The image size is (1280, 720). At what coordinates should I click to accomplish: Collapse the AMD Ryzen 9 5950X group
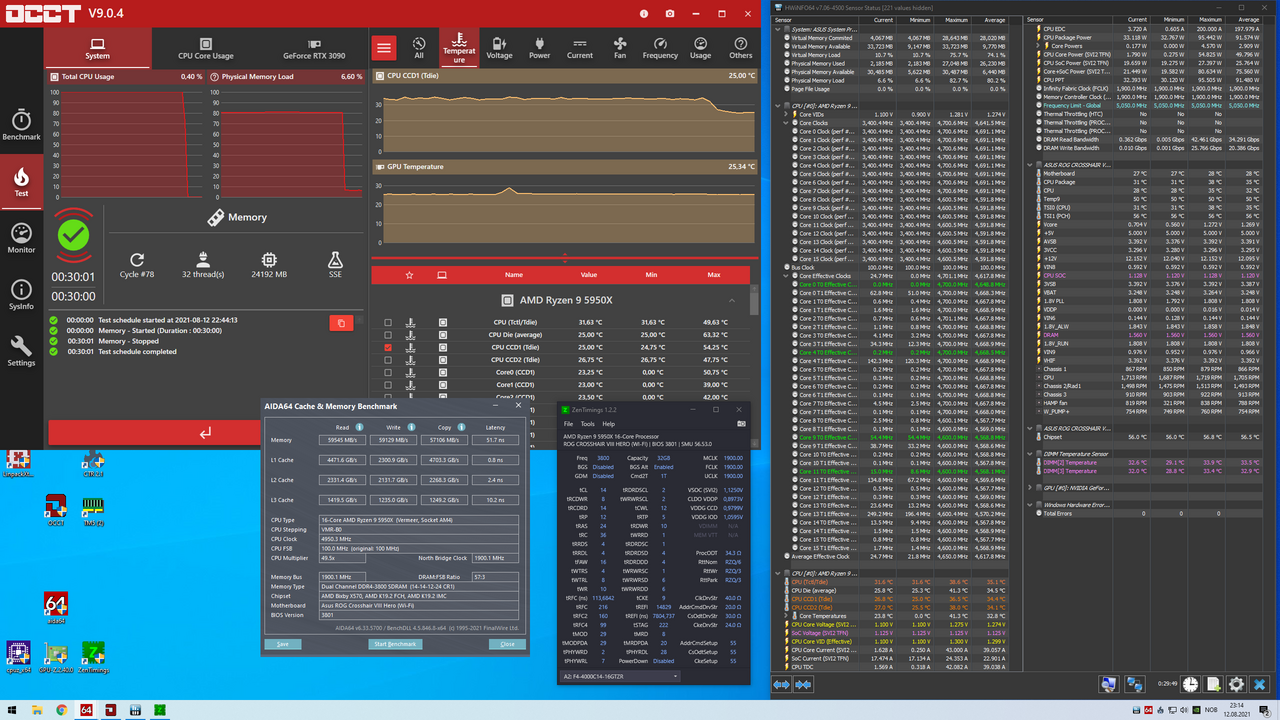pyautogui.click(x=731, y=300)
